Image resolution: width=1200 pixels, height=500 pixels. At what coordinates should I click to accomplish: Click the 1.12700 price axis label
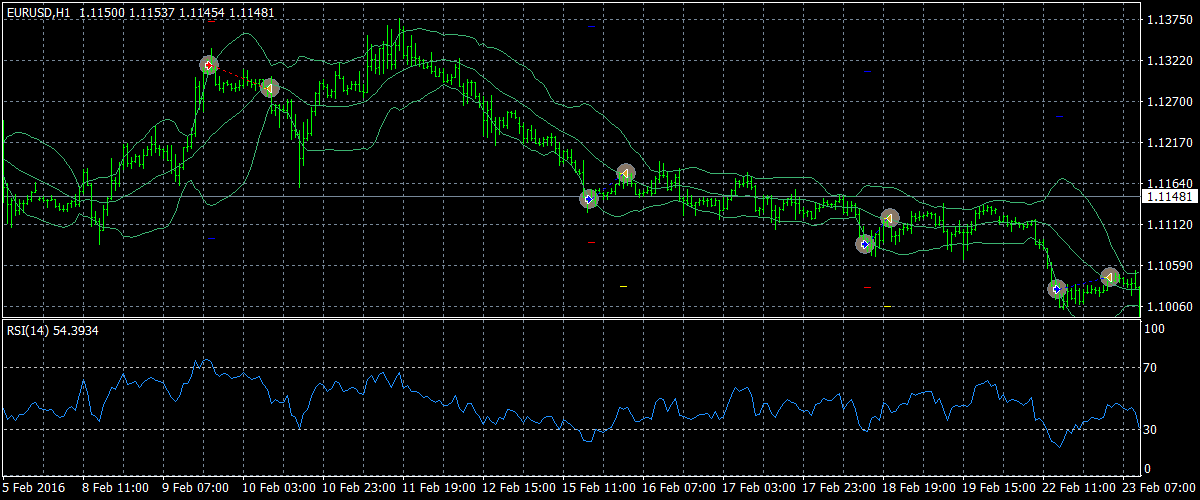click(1168, 102)
